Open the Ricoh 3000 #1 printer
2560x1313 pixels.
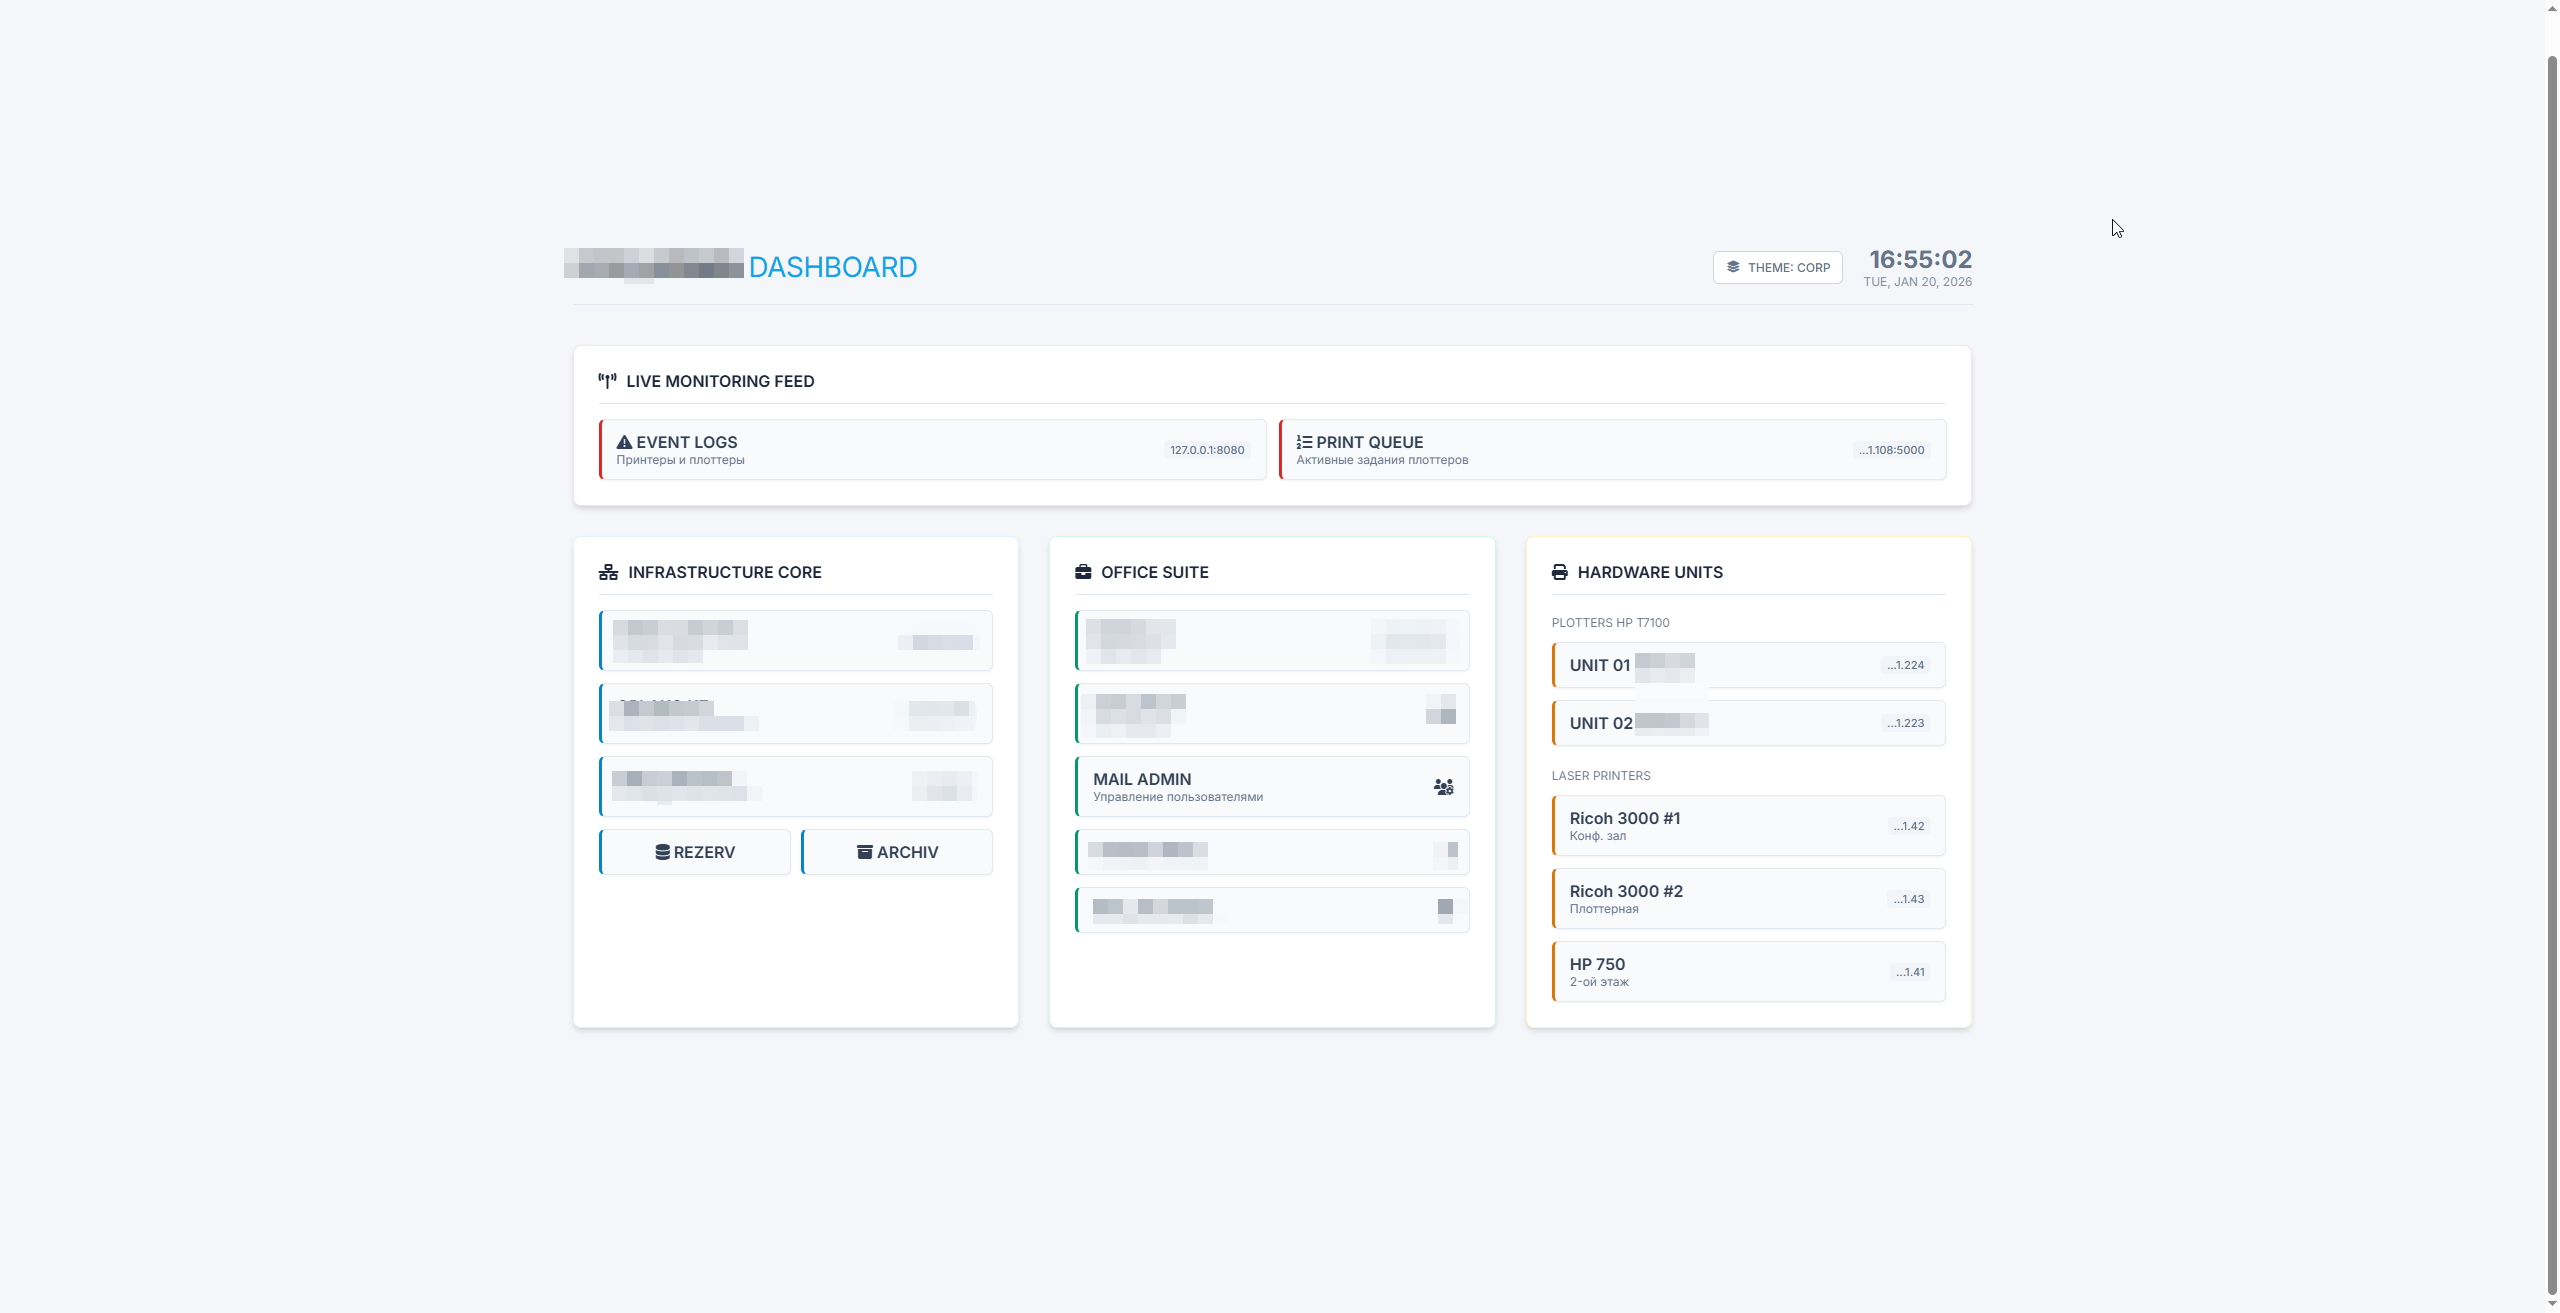pyautogui.click(x=1748, y=825)
